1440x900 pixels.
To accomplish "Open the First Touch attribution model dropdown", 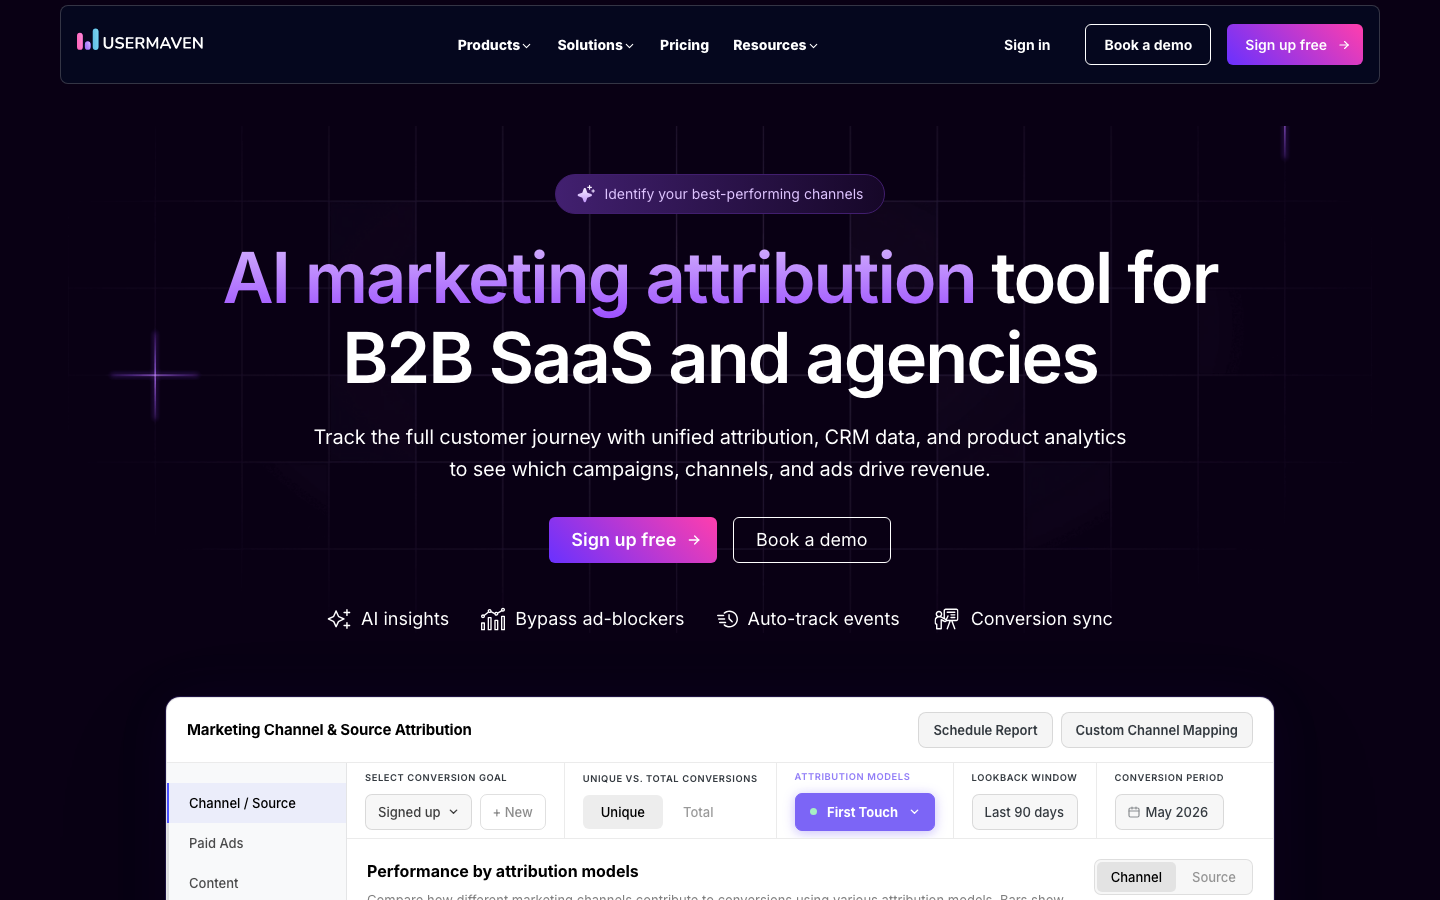I will (x=865, y=812).
